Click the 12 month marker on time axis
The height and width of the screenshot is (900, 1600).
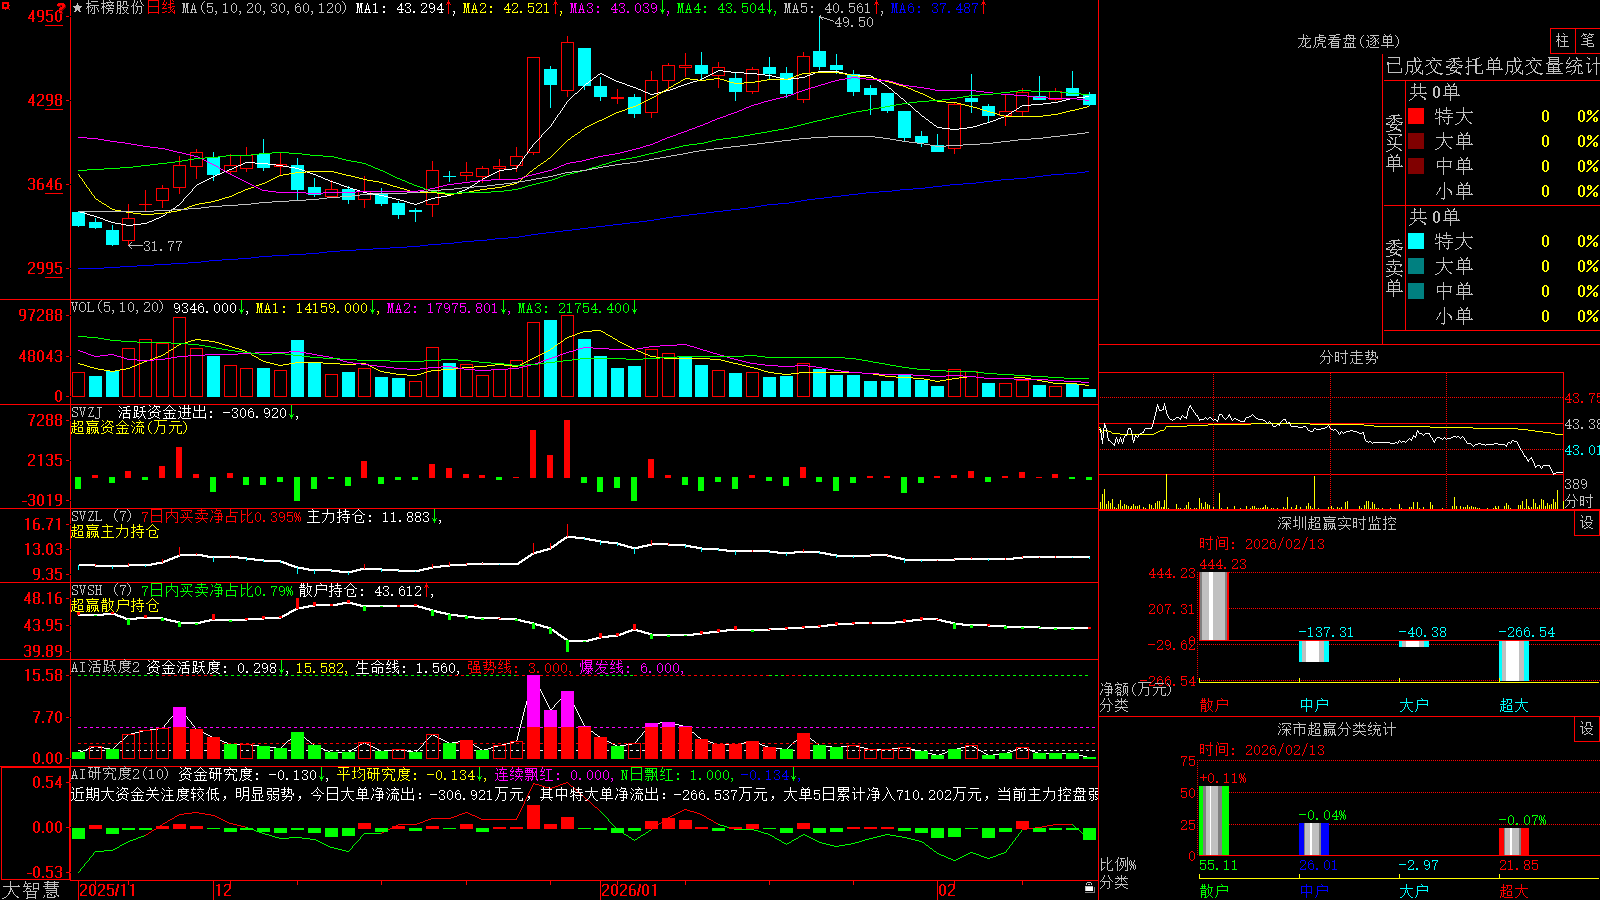[223, 890]
